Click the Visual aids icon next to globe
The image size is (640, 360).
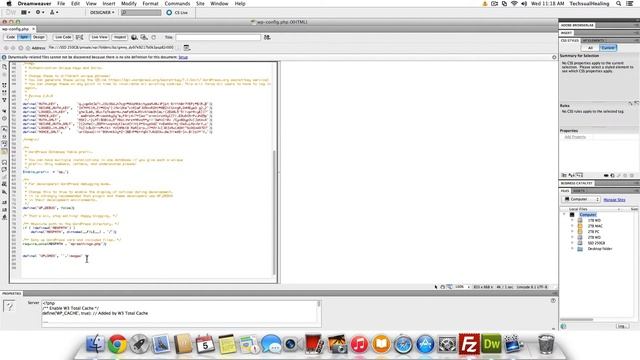point(144,37)
